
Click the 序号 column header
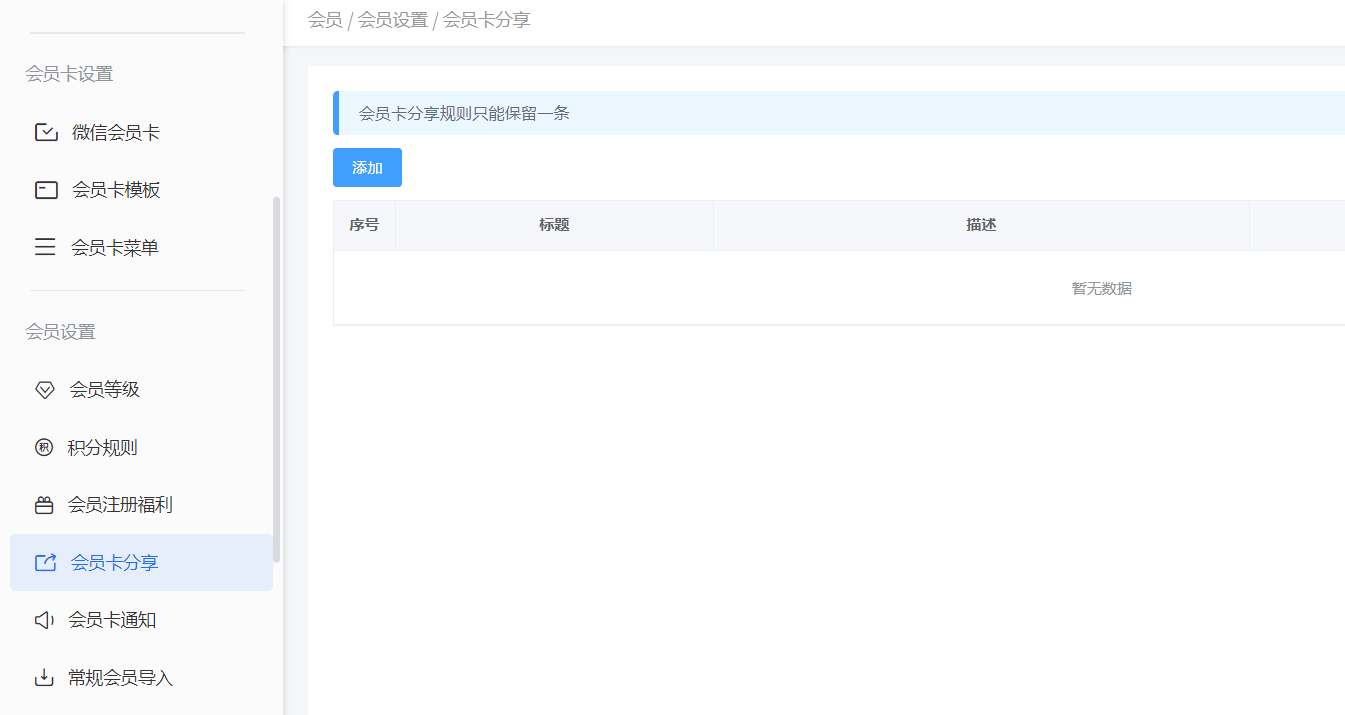coord(364,225)
